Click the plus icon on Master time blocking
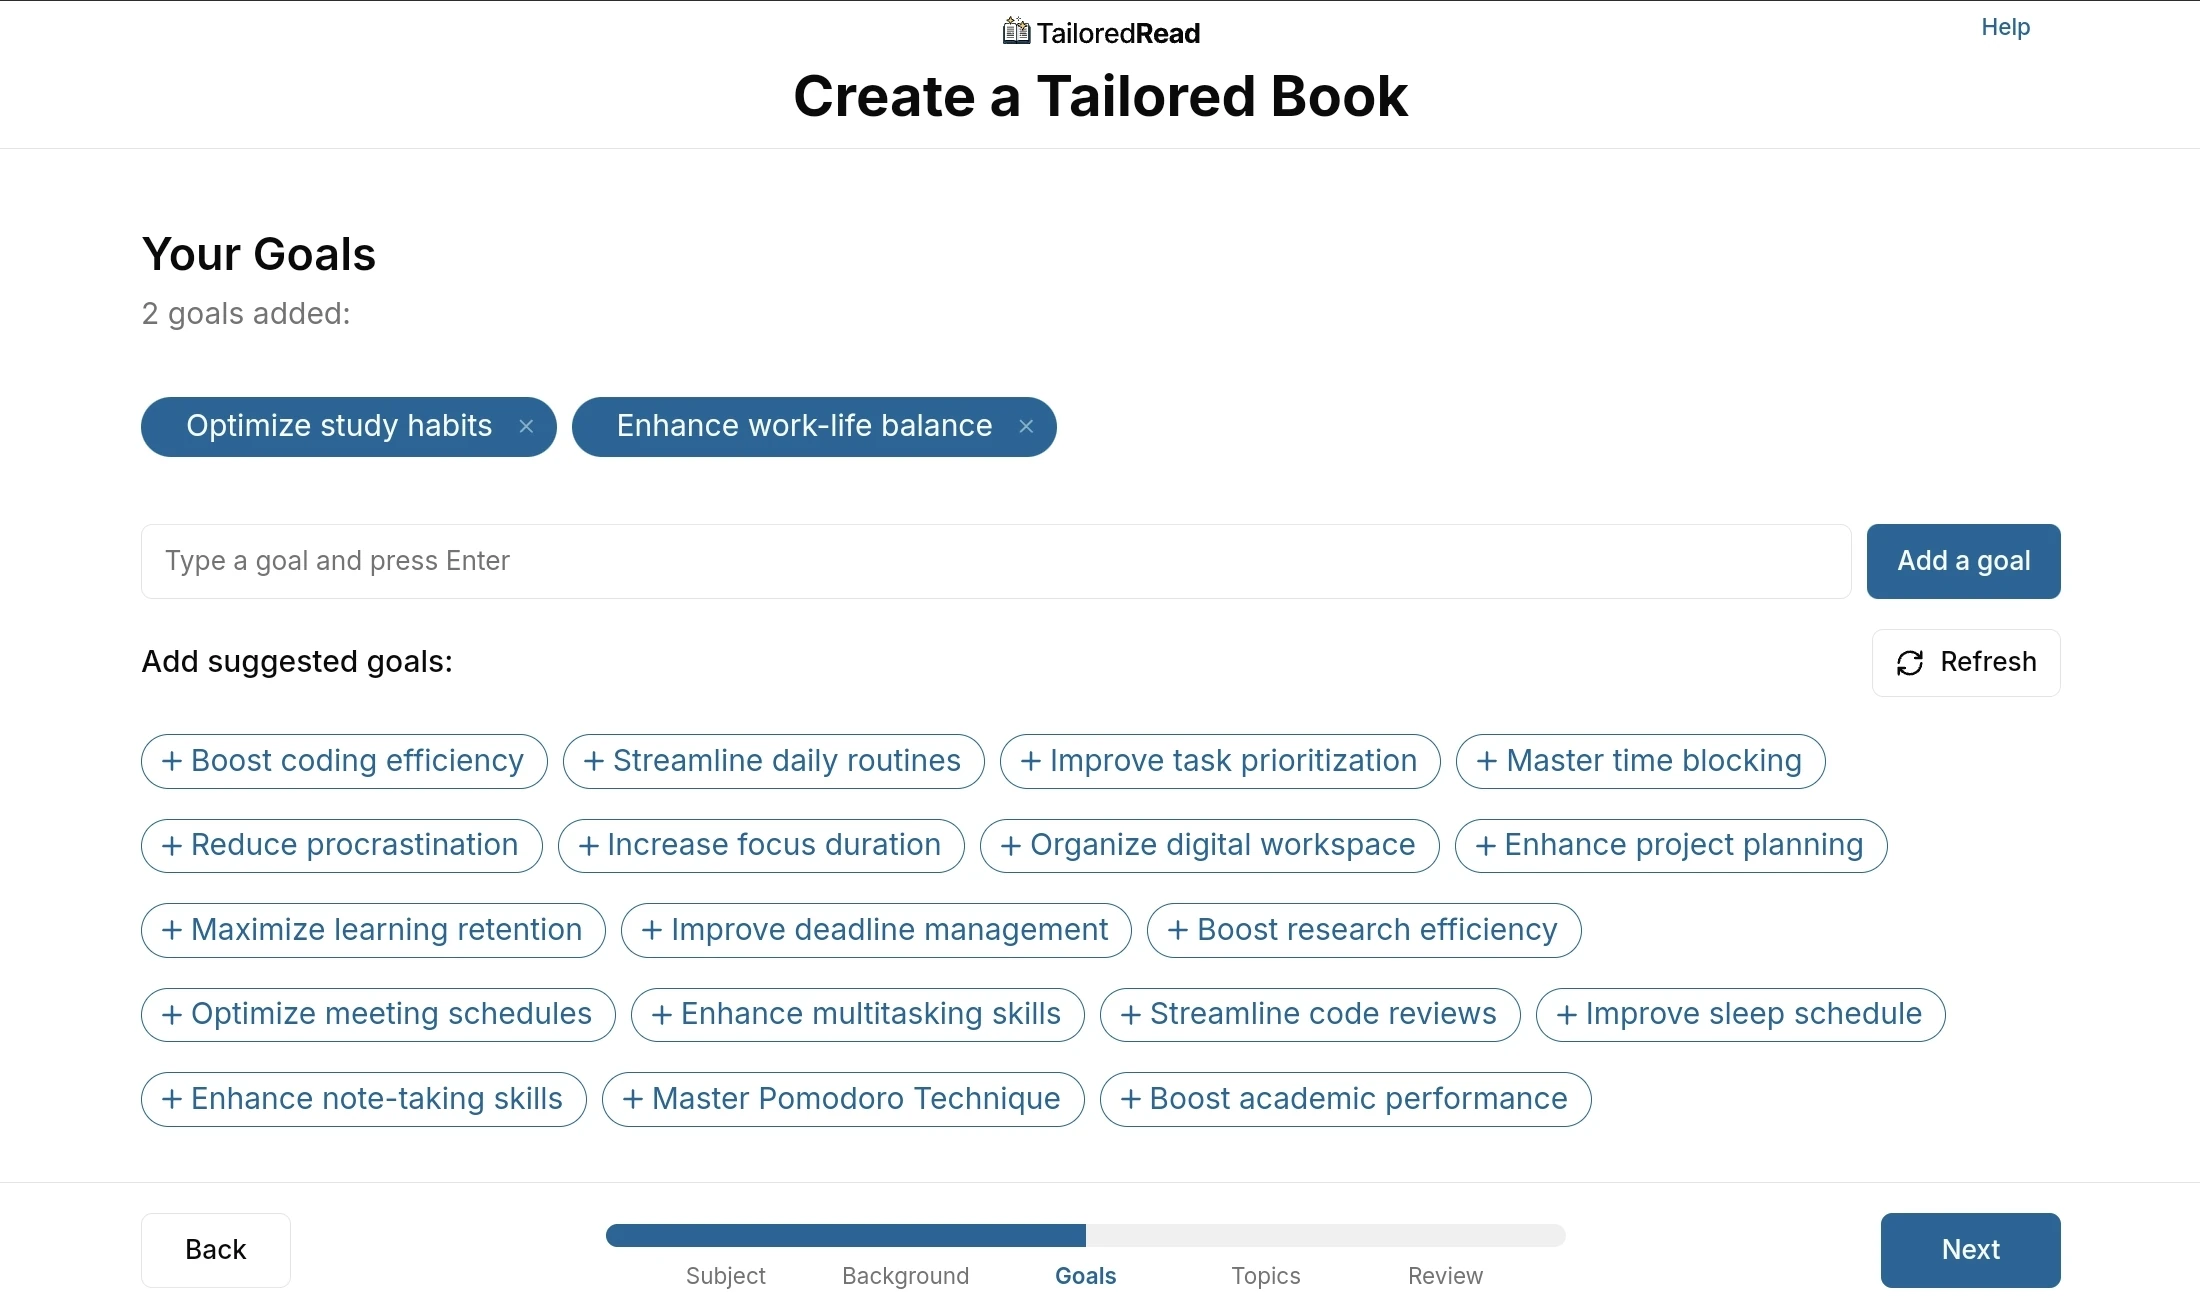Viewport: 2200px width, 1316px height. 1487,762
